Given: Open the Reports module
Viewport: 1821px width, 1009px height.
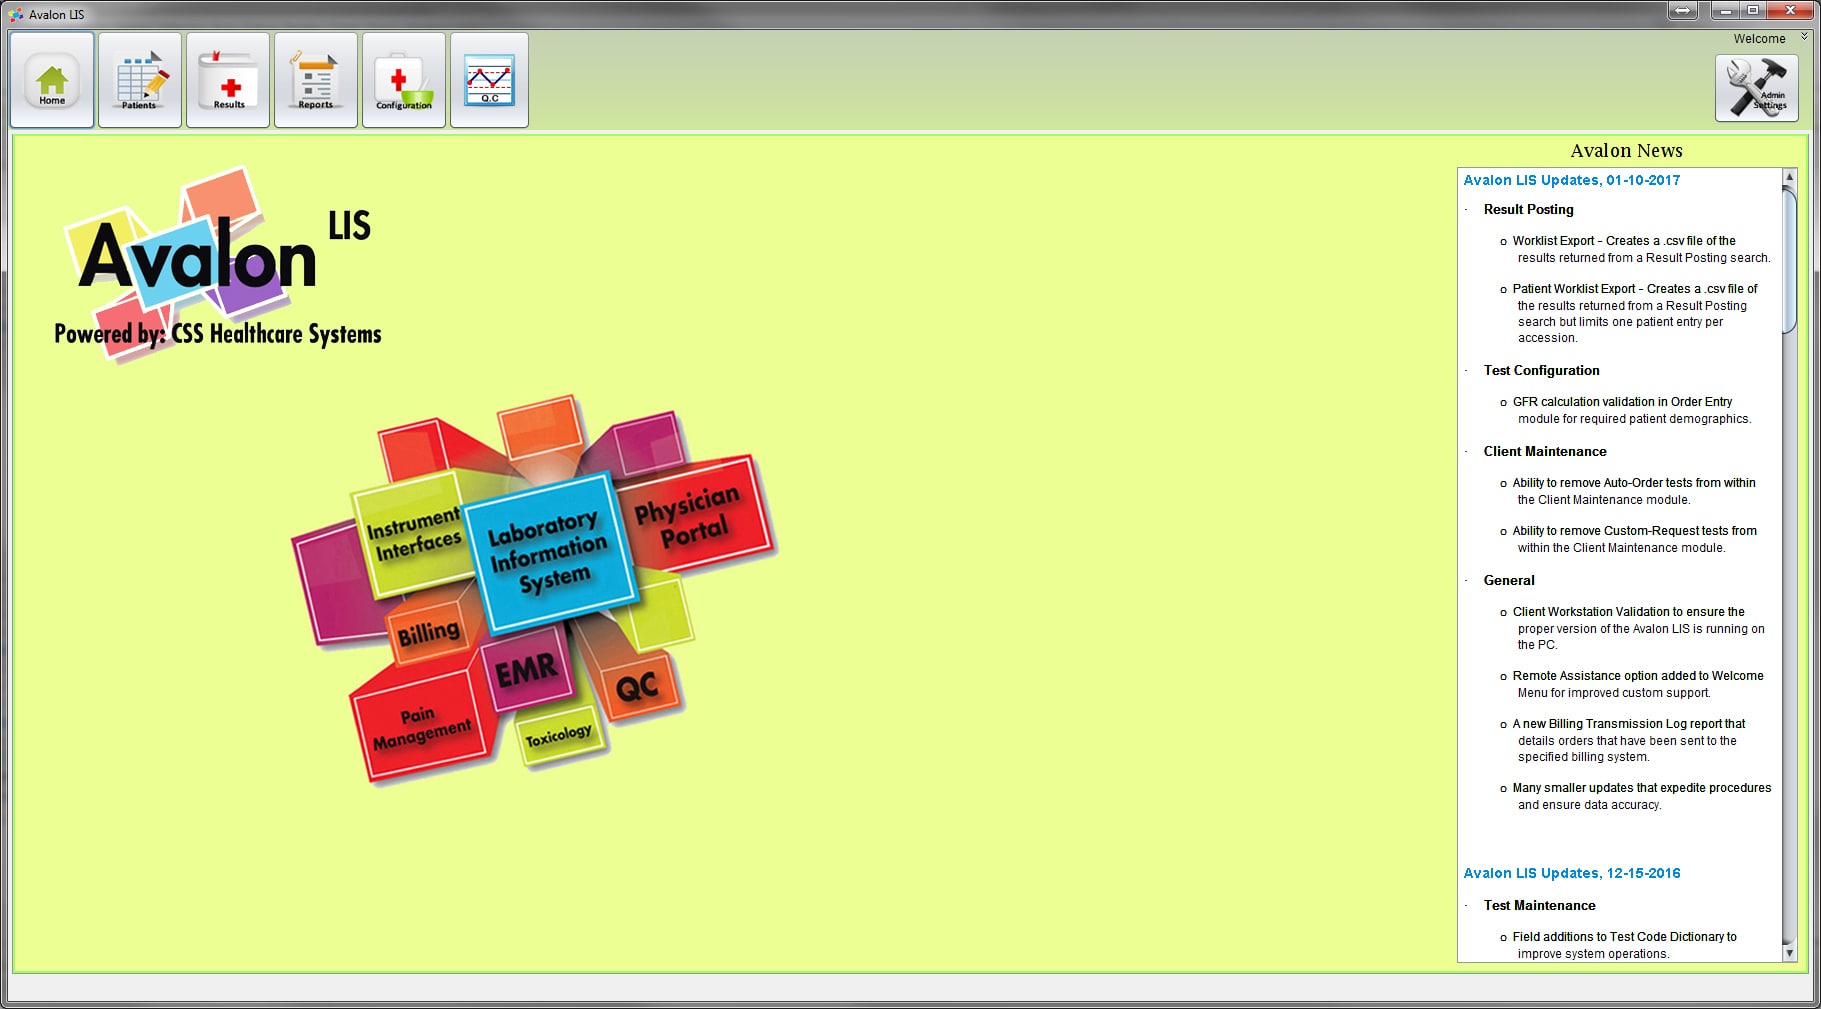Looking at the screenshot, I should tap(316, 80).
